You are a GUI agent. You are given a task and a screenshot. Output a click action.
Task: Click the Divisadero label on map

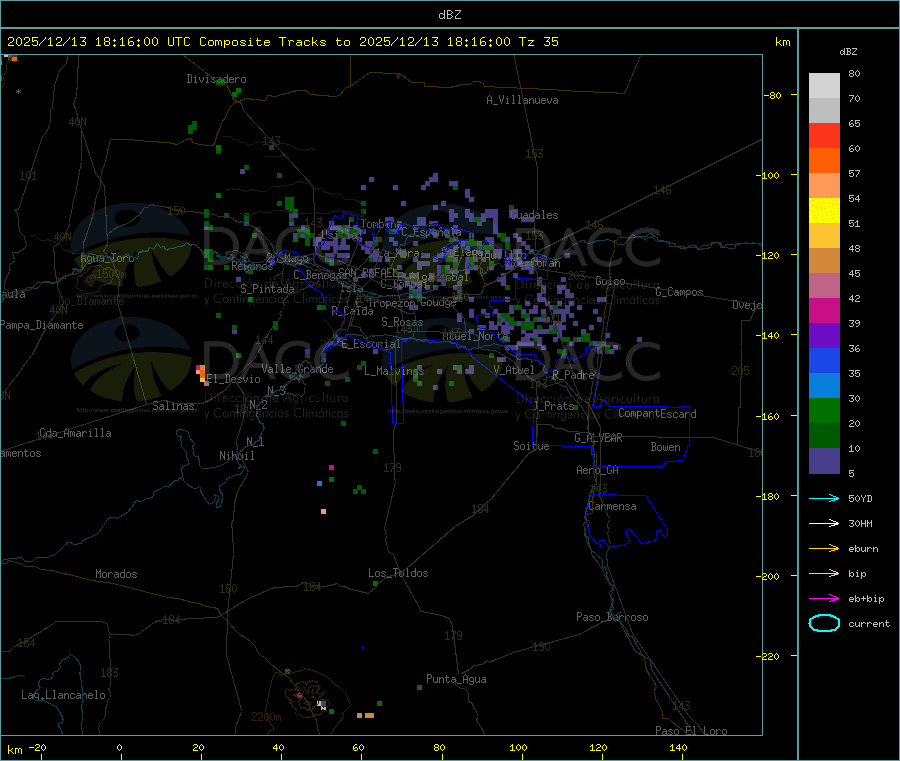pyautogui.click(x=216, y=79)
